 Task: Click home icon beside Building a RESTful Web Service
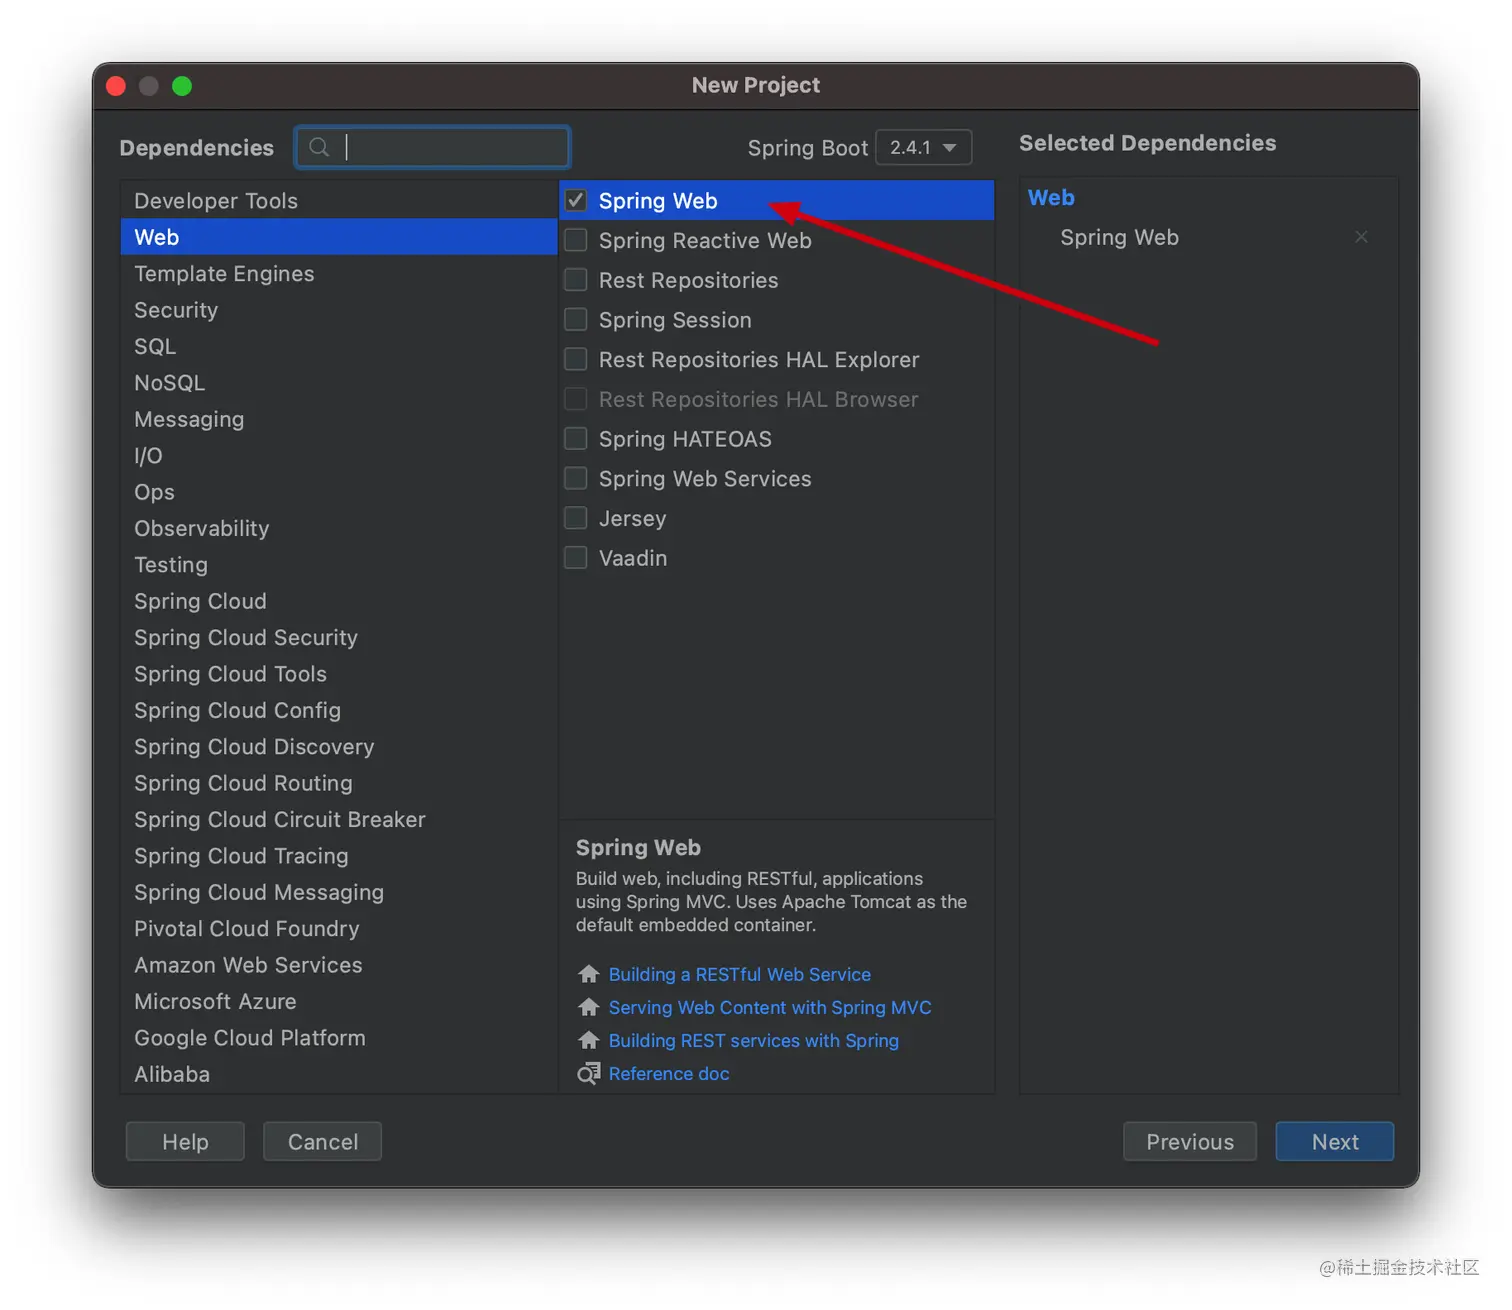tap(589, 974)
